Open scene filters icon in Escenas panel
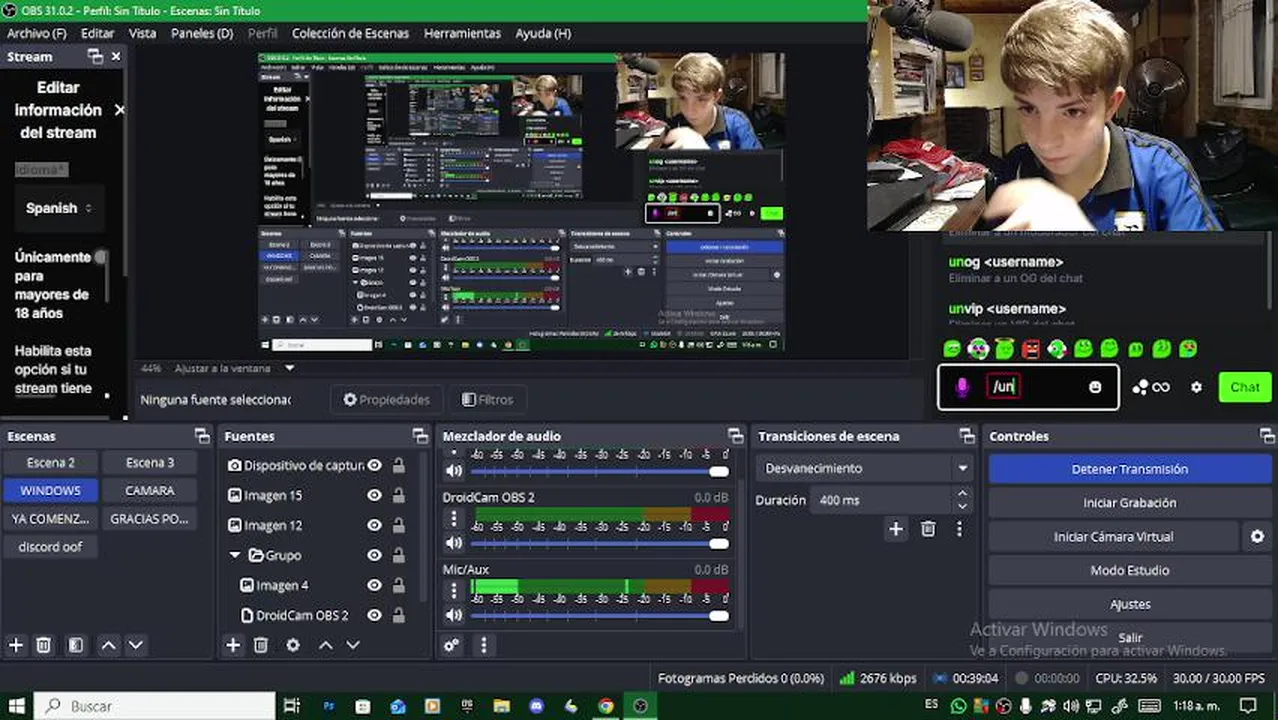1278x720 pixels. click(76, 646)
